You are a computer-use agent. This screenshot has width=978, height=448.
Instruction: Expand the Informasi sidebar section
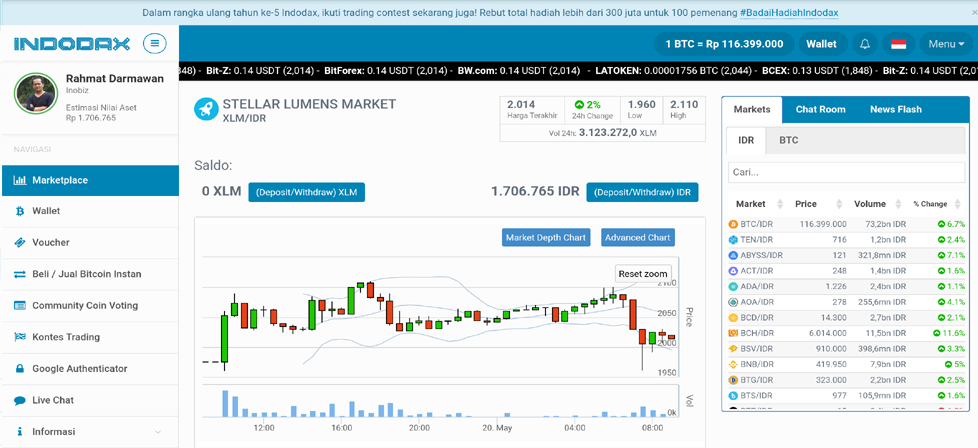pos(158,432)
